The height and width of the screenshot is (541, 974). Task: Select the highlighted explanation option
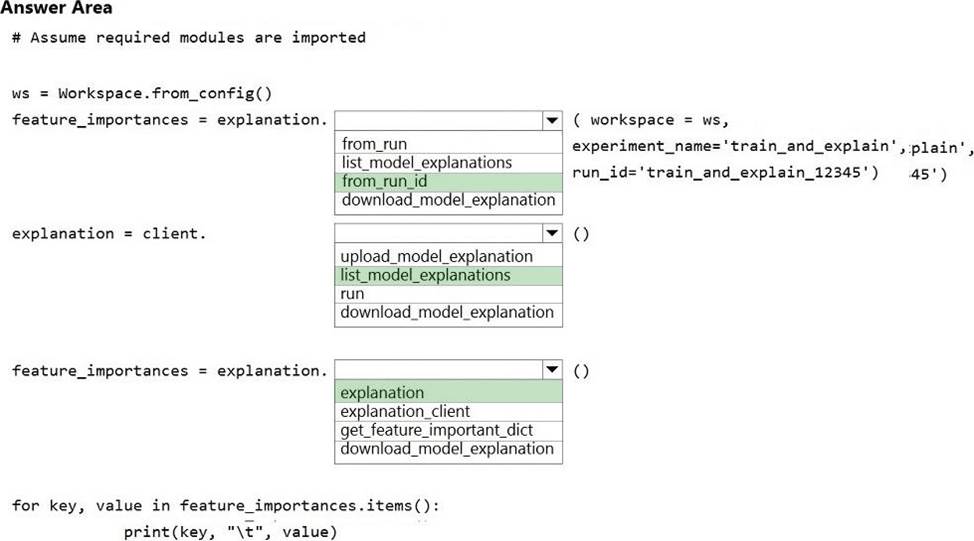click(382, 393)
